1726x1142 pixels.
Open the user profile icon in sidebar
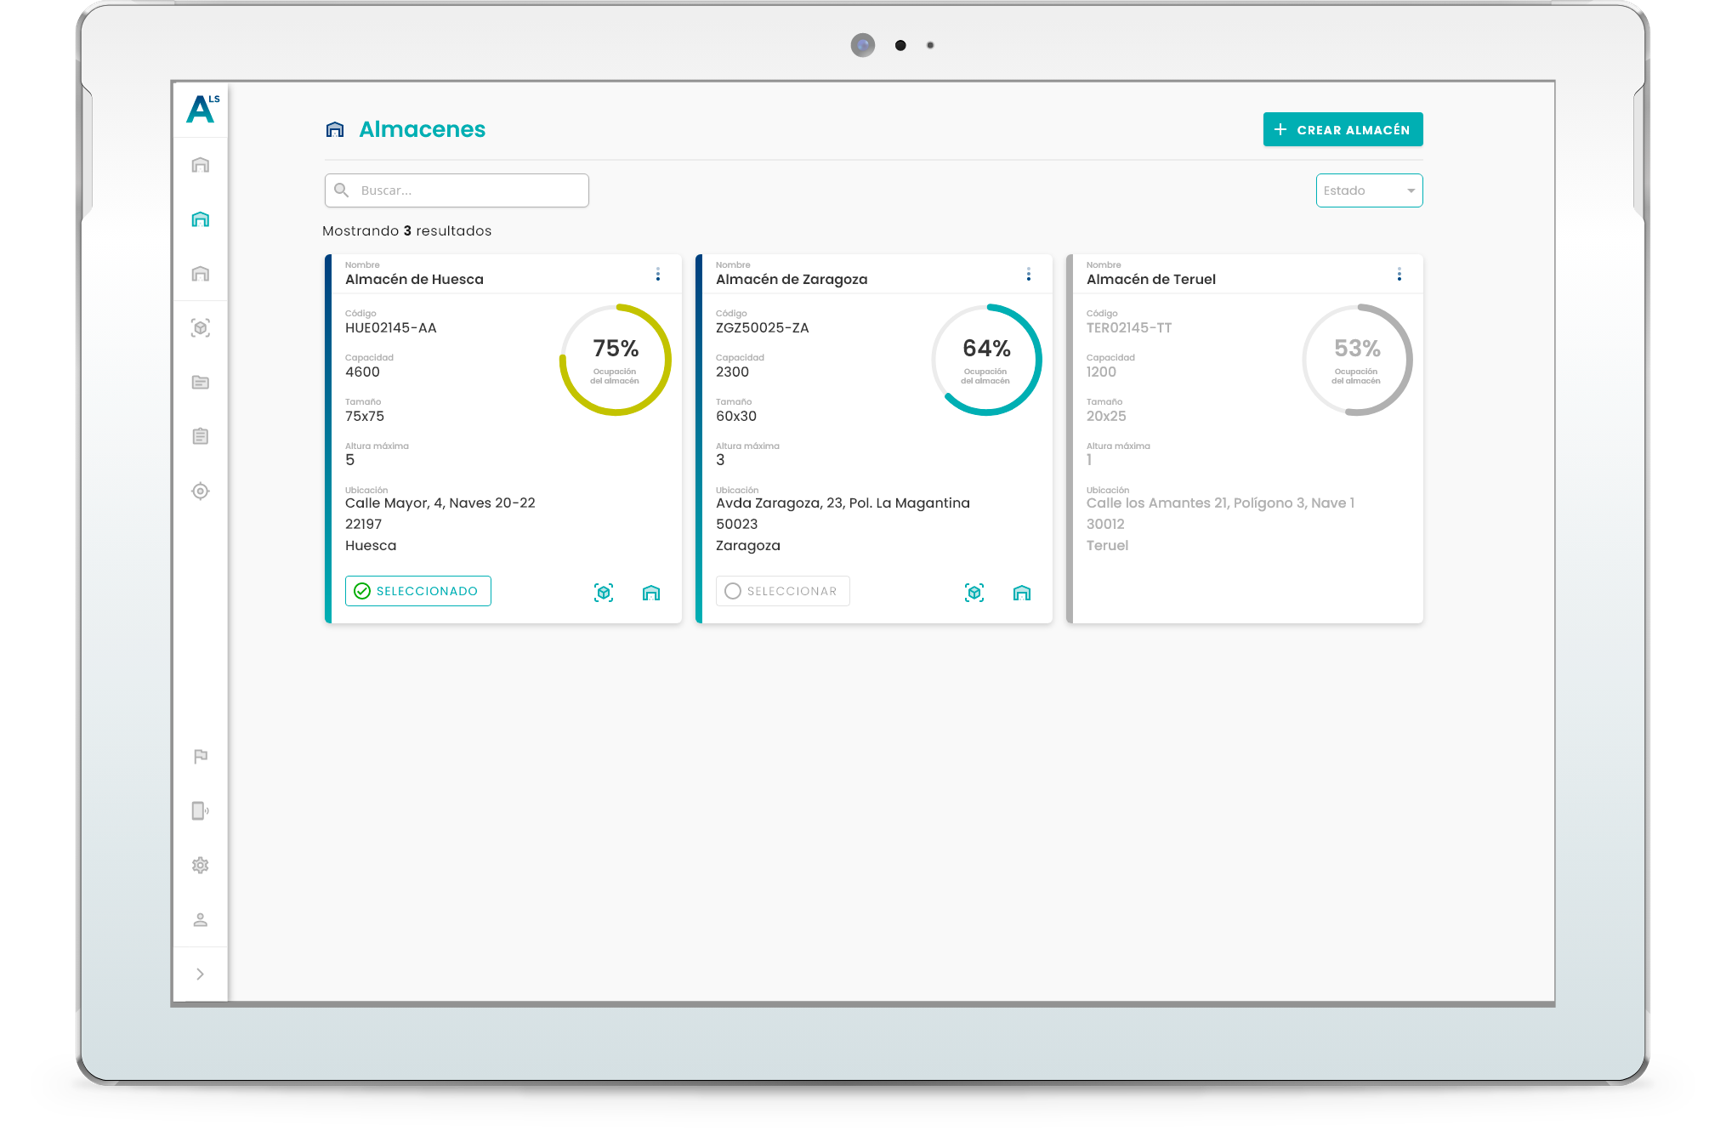(201, 919)
